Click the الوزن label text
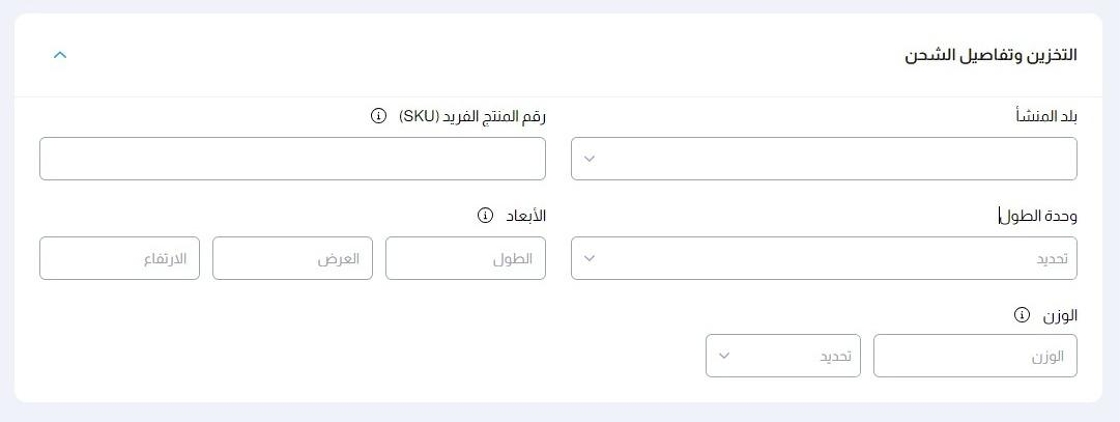The image size is (1120, 422). click(x=1057, y=316)
